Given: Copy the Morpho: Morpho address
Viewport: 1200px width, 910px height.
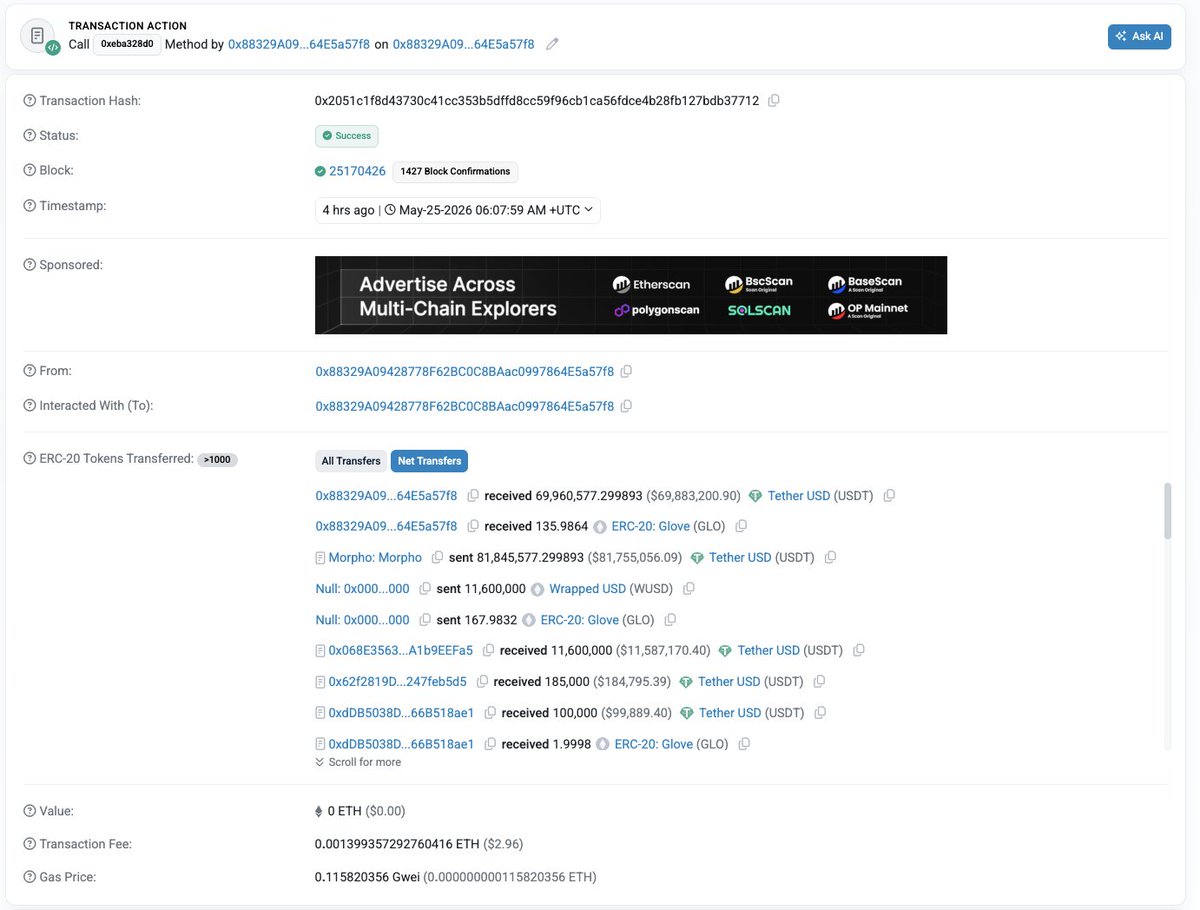Looking at the screenshot, I should tap(437, 558).
